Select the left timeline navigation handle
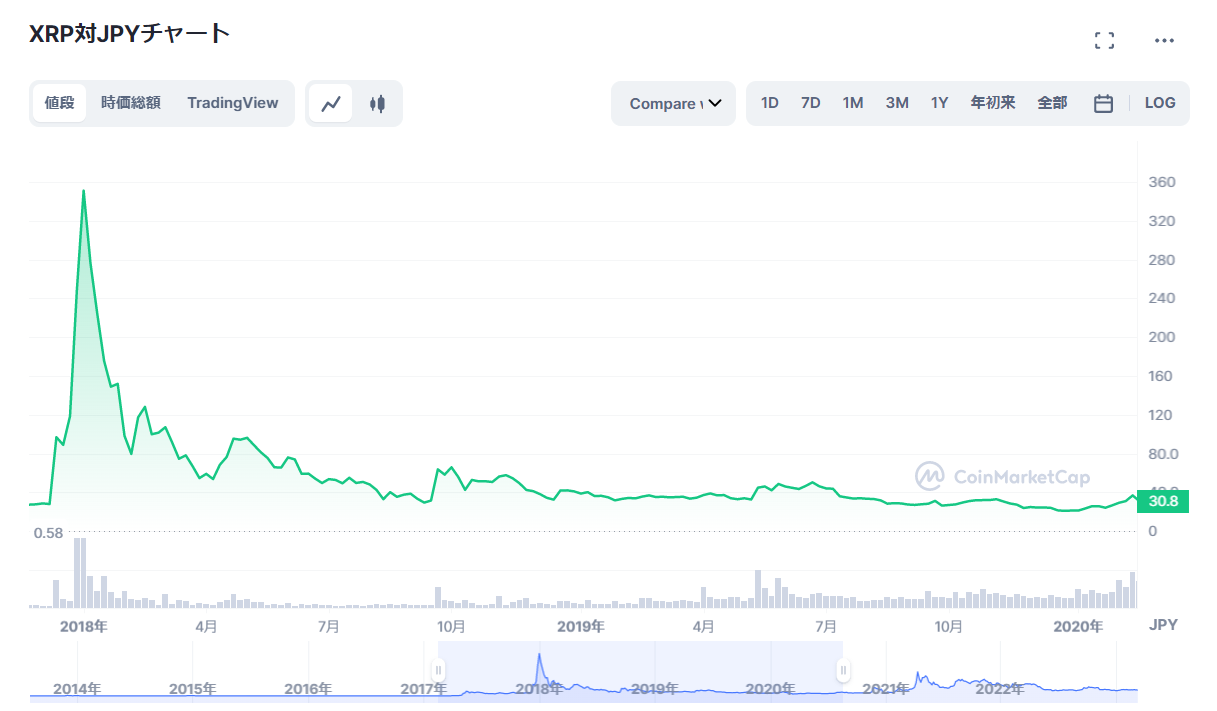This screenshot has width=1217, height=711. (438, 668)
